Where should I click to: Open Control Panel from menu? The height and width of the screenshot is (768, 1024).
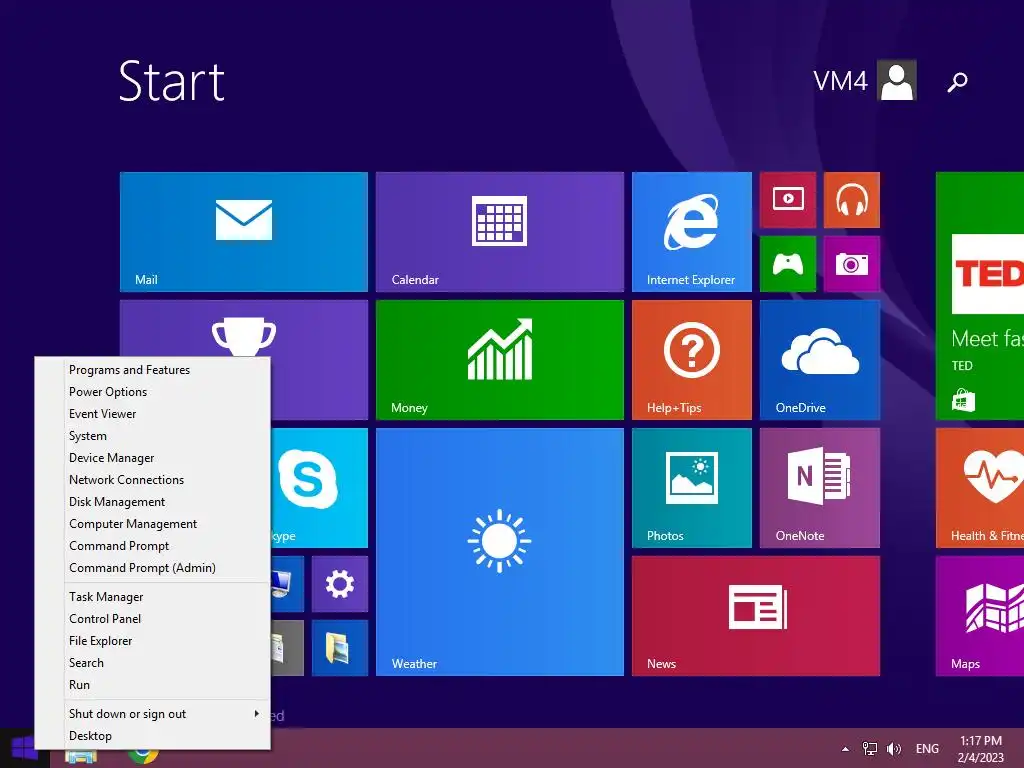153,618
